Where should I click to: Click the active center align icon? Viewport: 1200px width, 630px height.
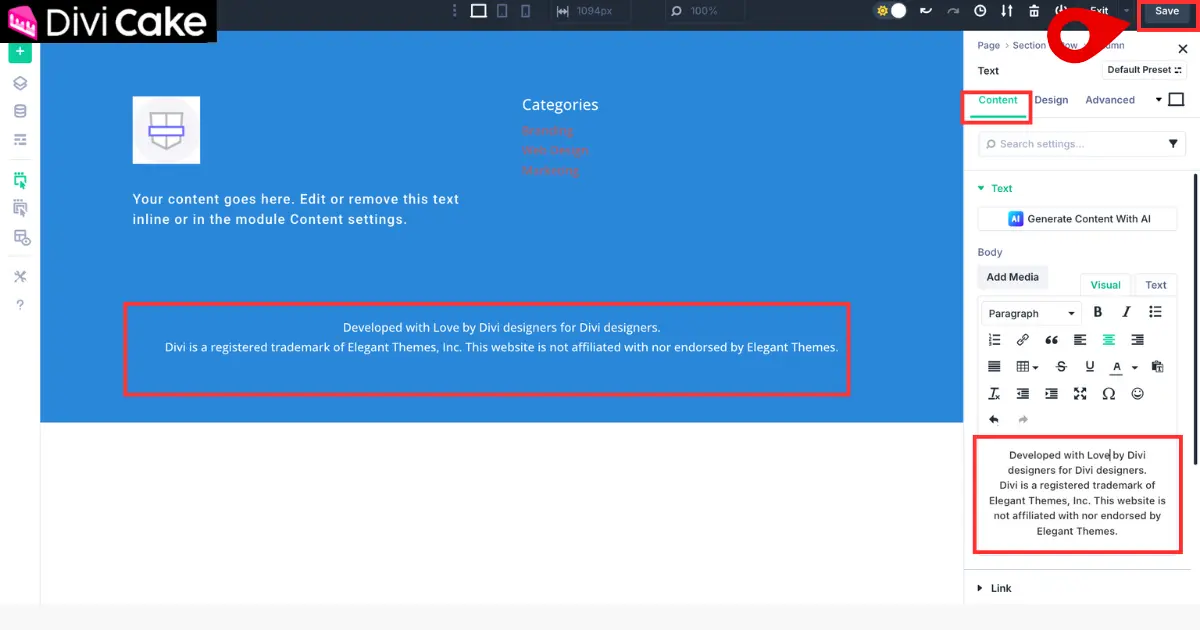tap(1108, 340)
